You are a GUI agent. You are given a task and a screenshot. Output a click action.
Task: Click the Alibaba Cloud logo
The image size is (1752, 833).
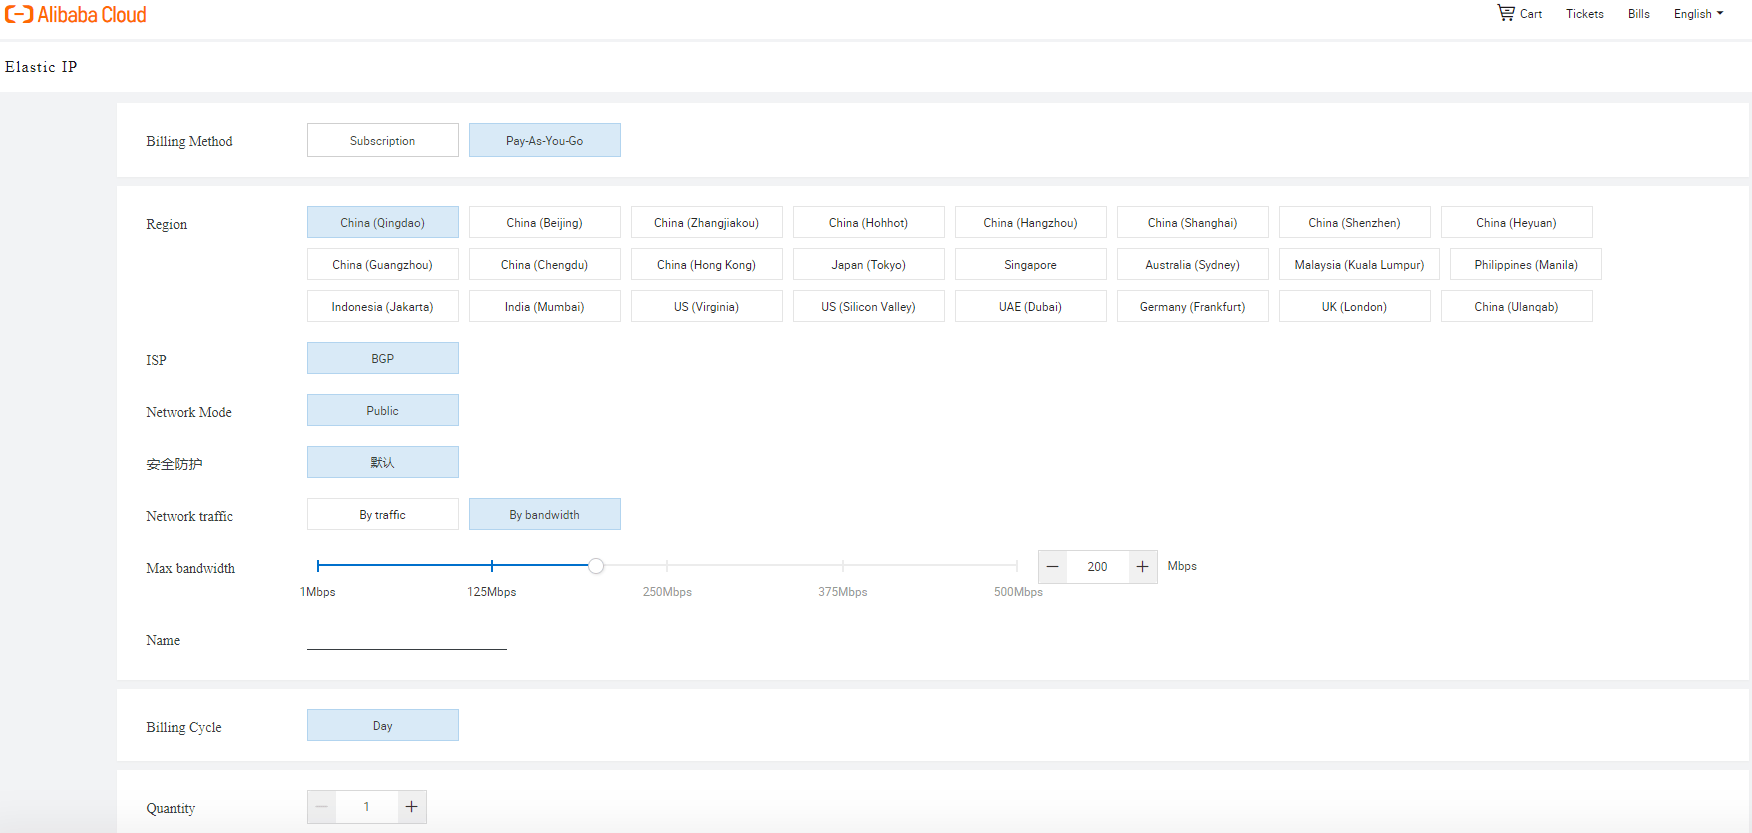click(x=76, y=14)
